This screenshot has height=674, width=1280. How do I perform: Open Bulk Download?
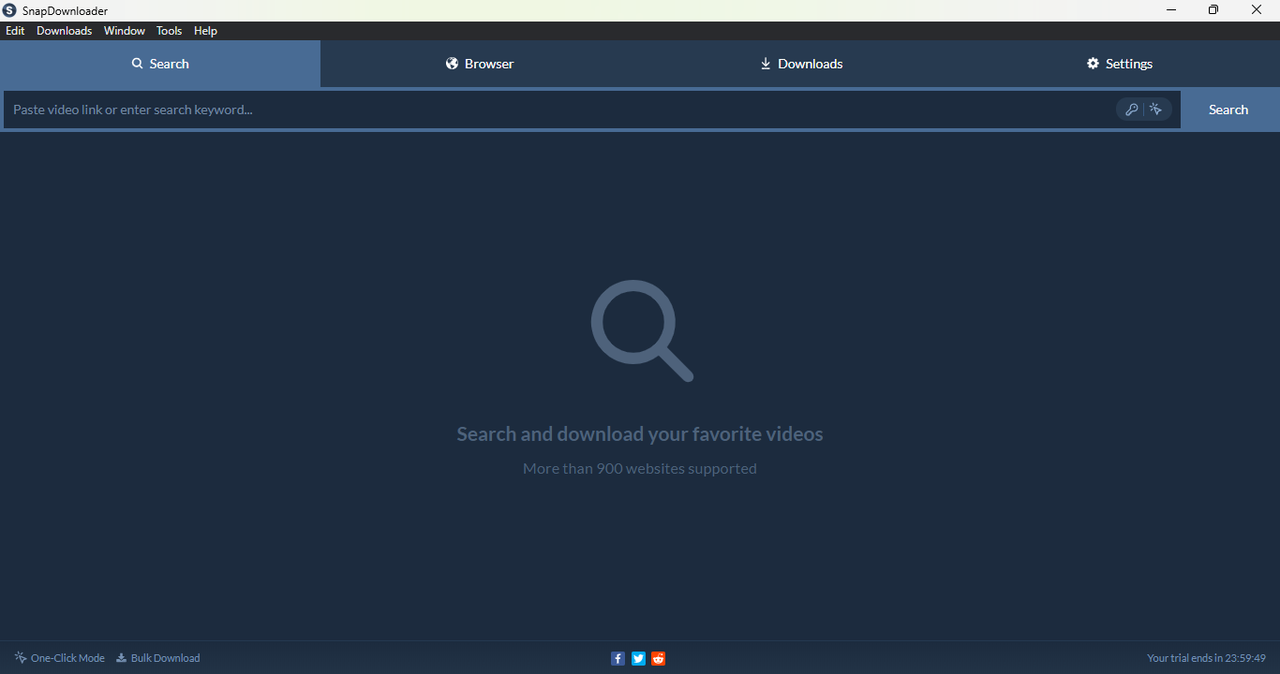tap(158, 658)
